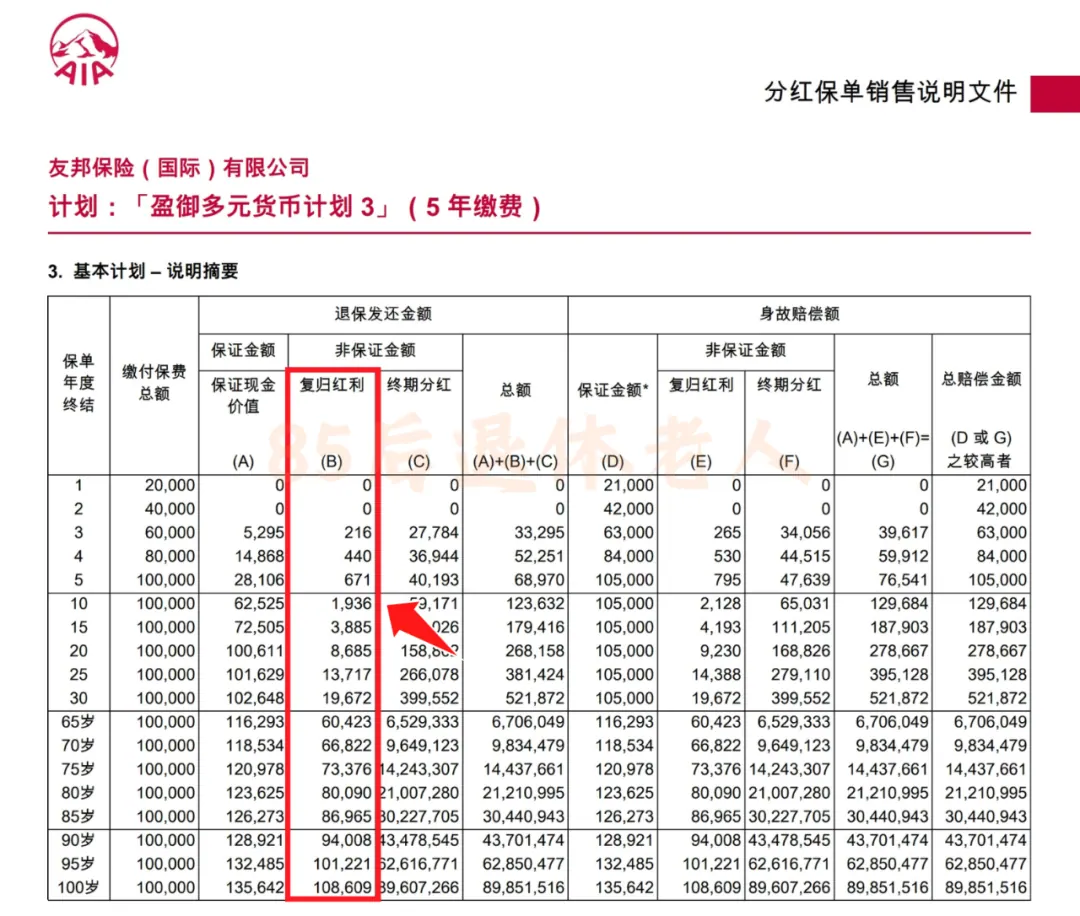Image resolution: width=1080 pixels, height=916 pixels.
Task: Click year 25 surrender total '381,424'
Action: [x=535, y=675]
